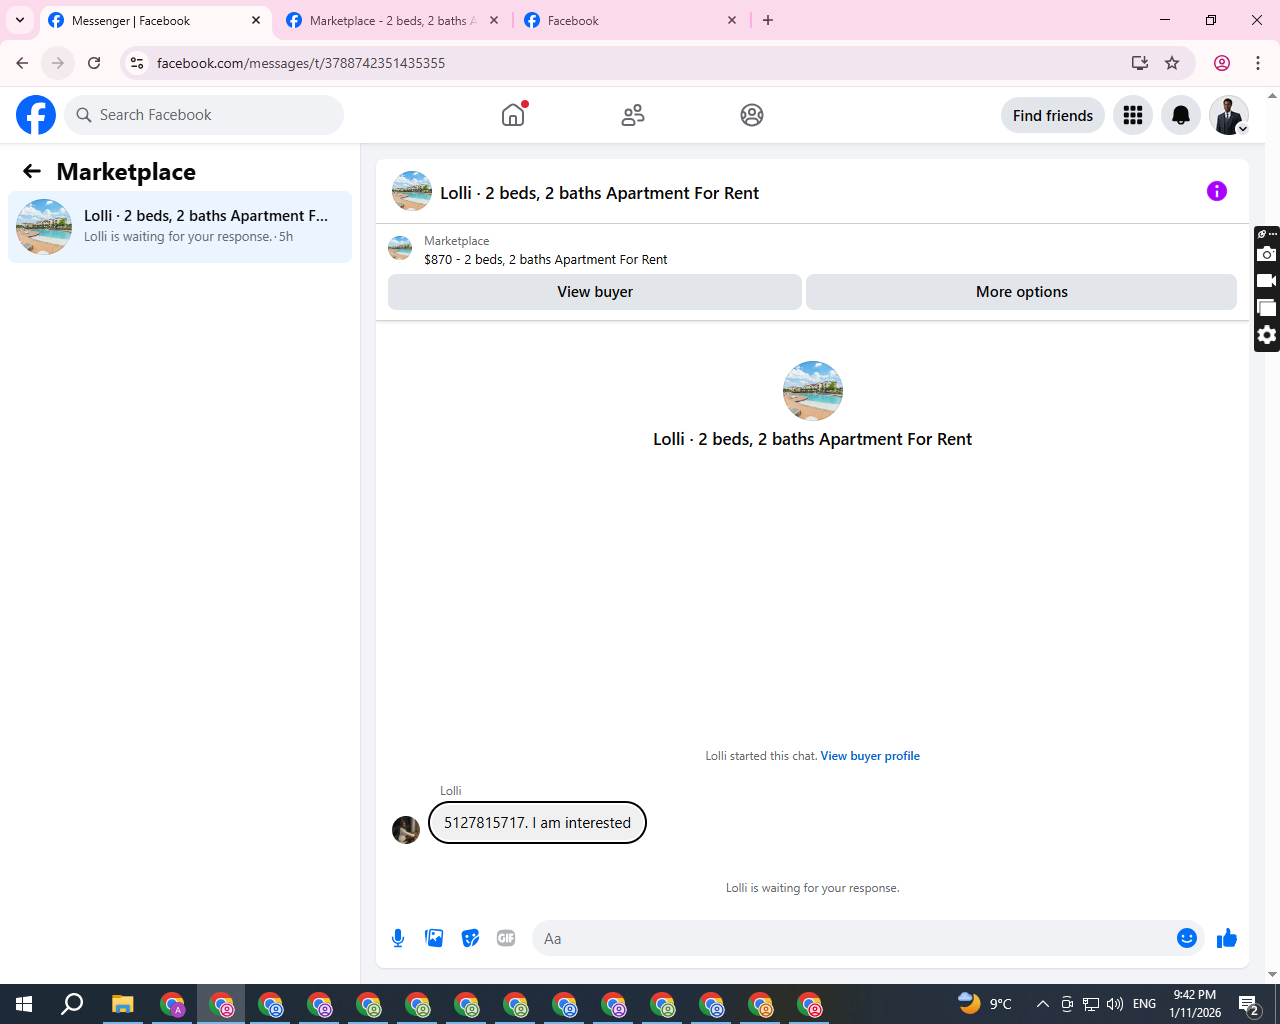Image resolution: width=1280 pixels, height=1024 pixels.
Task: Send a thumbs-up like
Action: (x=1227, y=938)
